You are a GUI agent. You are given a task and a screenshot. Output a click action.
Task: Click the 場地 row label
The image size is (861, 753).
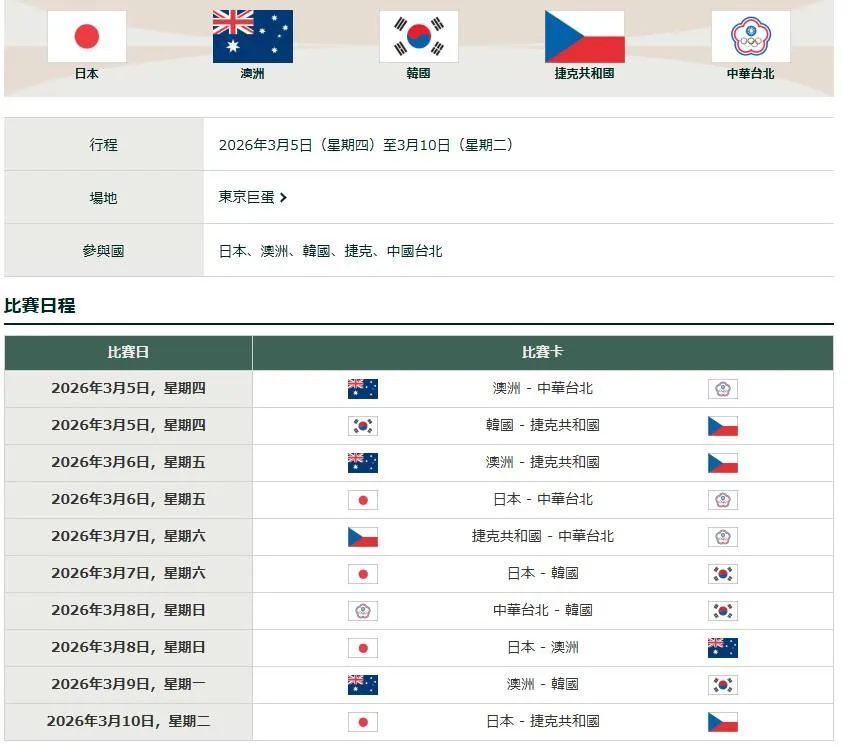[103, 198]
